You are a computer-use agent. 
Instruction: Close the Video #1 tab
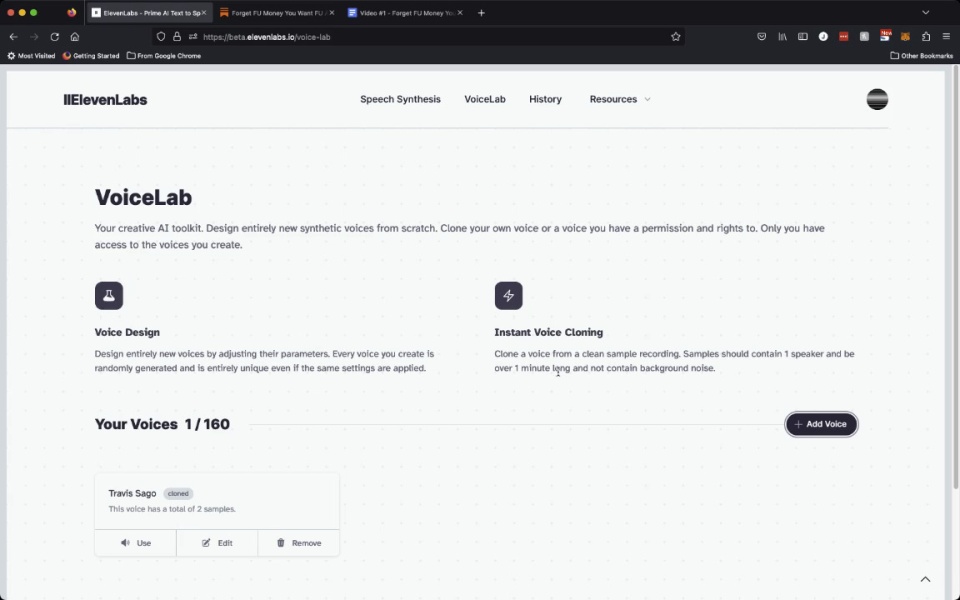pos(460,13)
